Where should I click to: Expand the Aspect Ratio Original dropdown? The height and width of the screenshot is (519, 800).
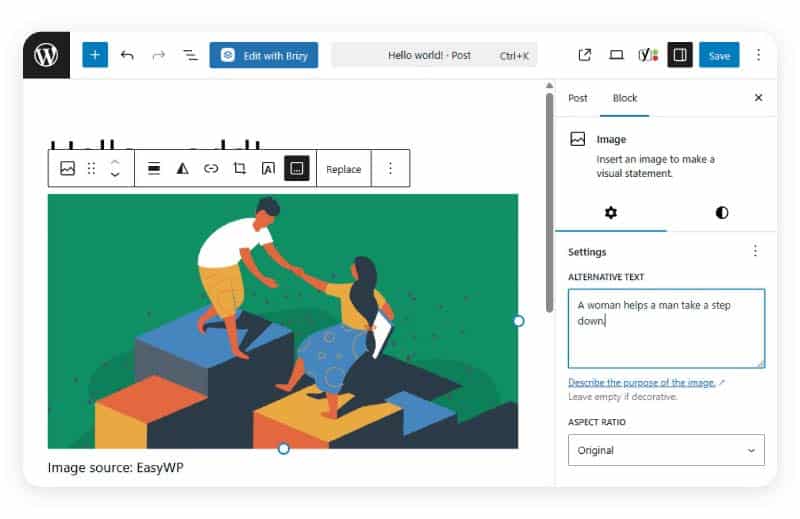pos(666,450)
